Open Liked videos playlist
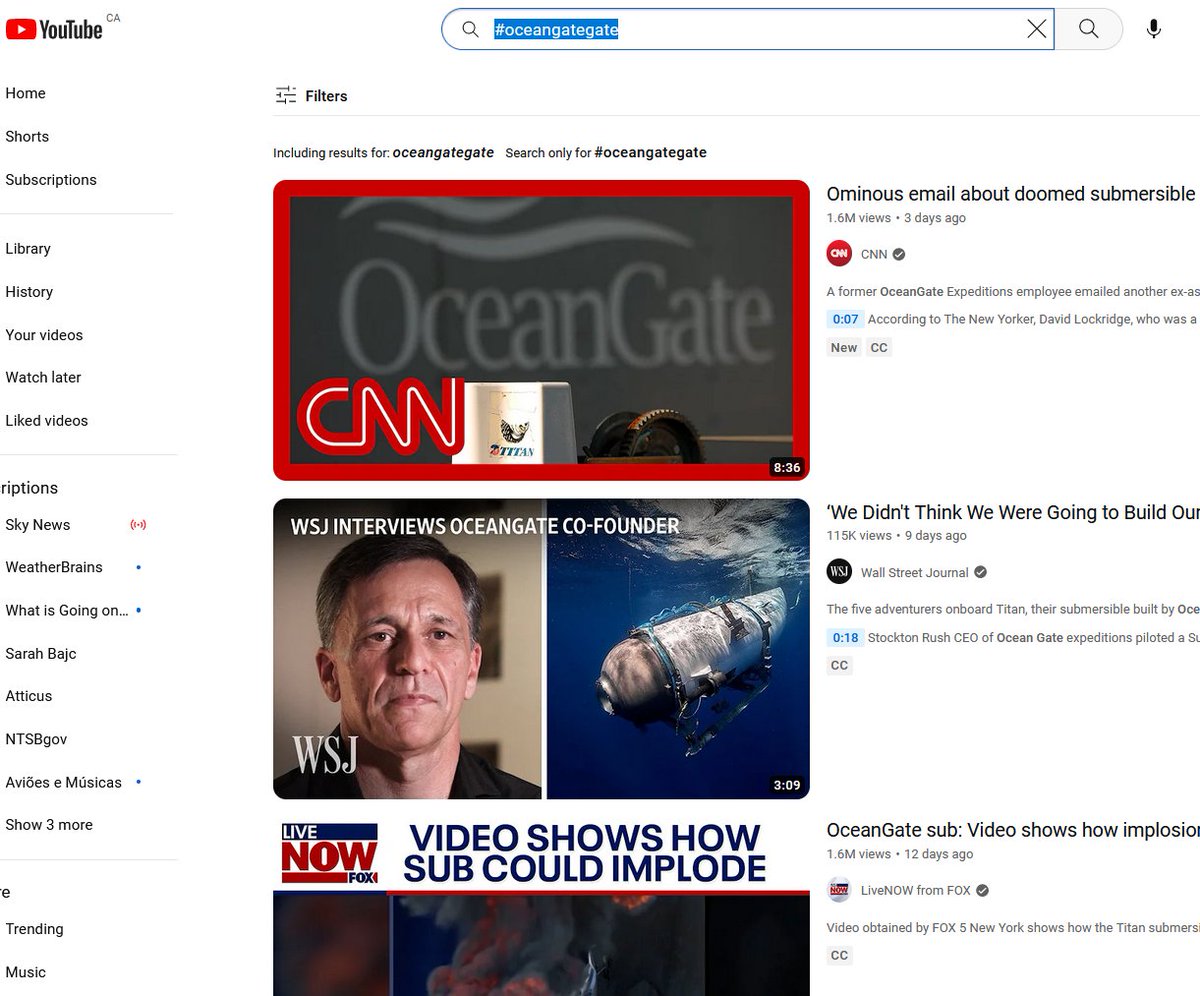 click(47, 420)
